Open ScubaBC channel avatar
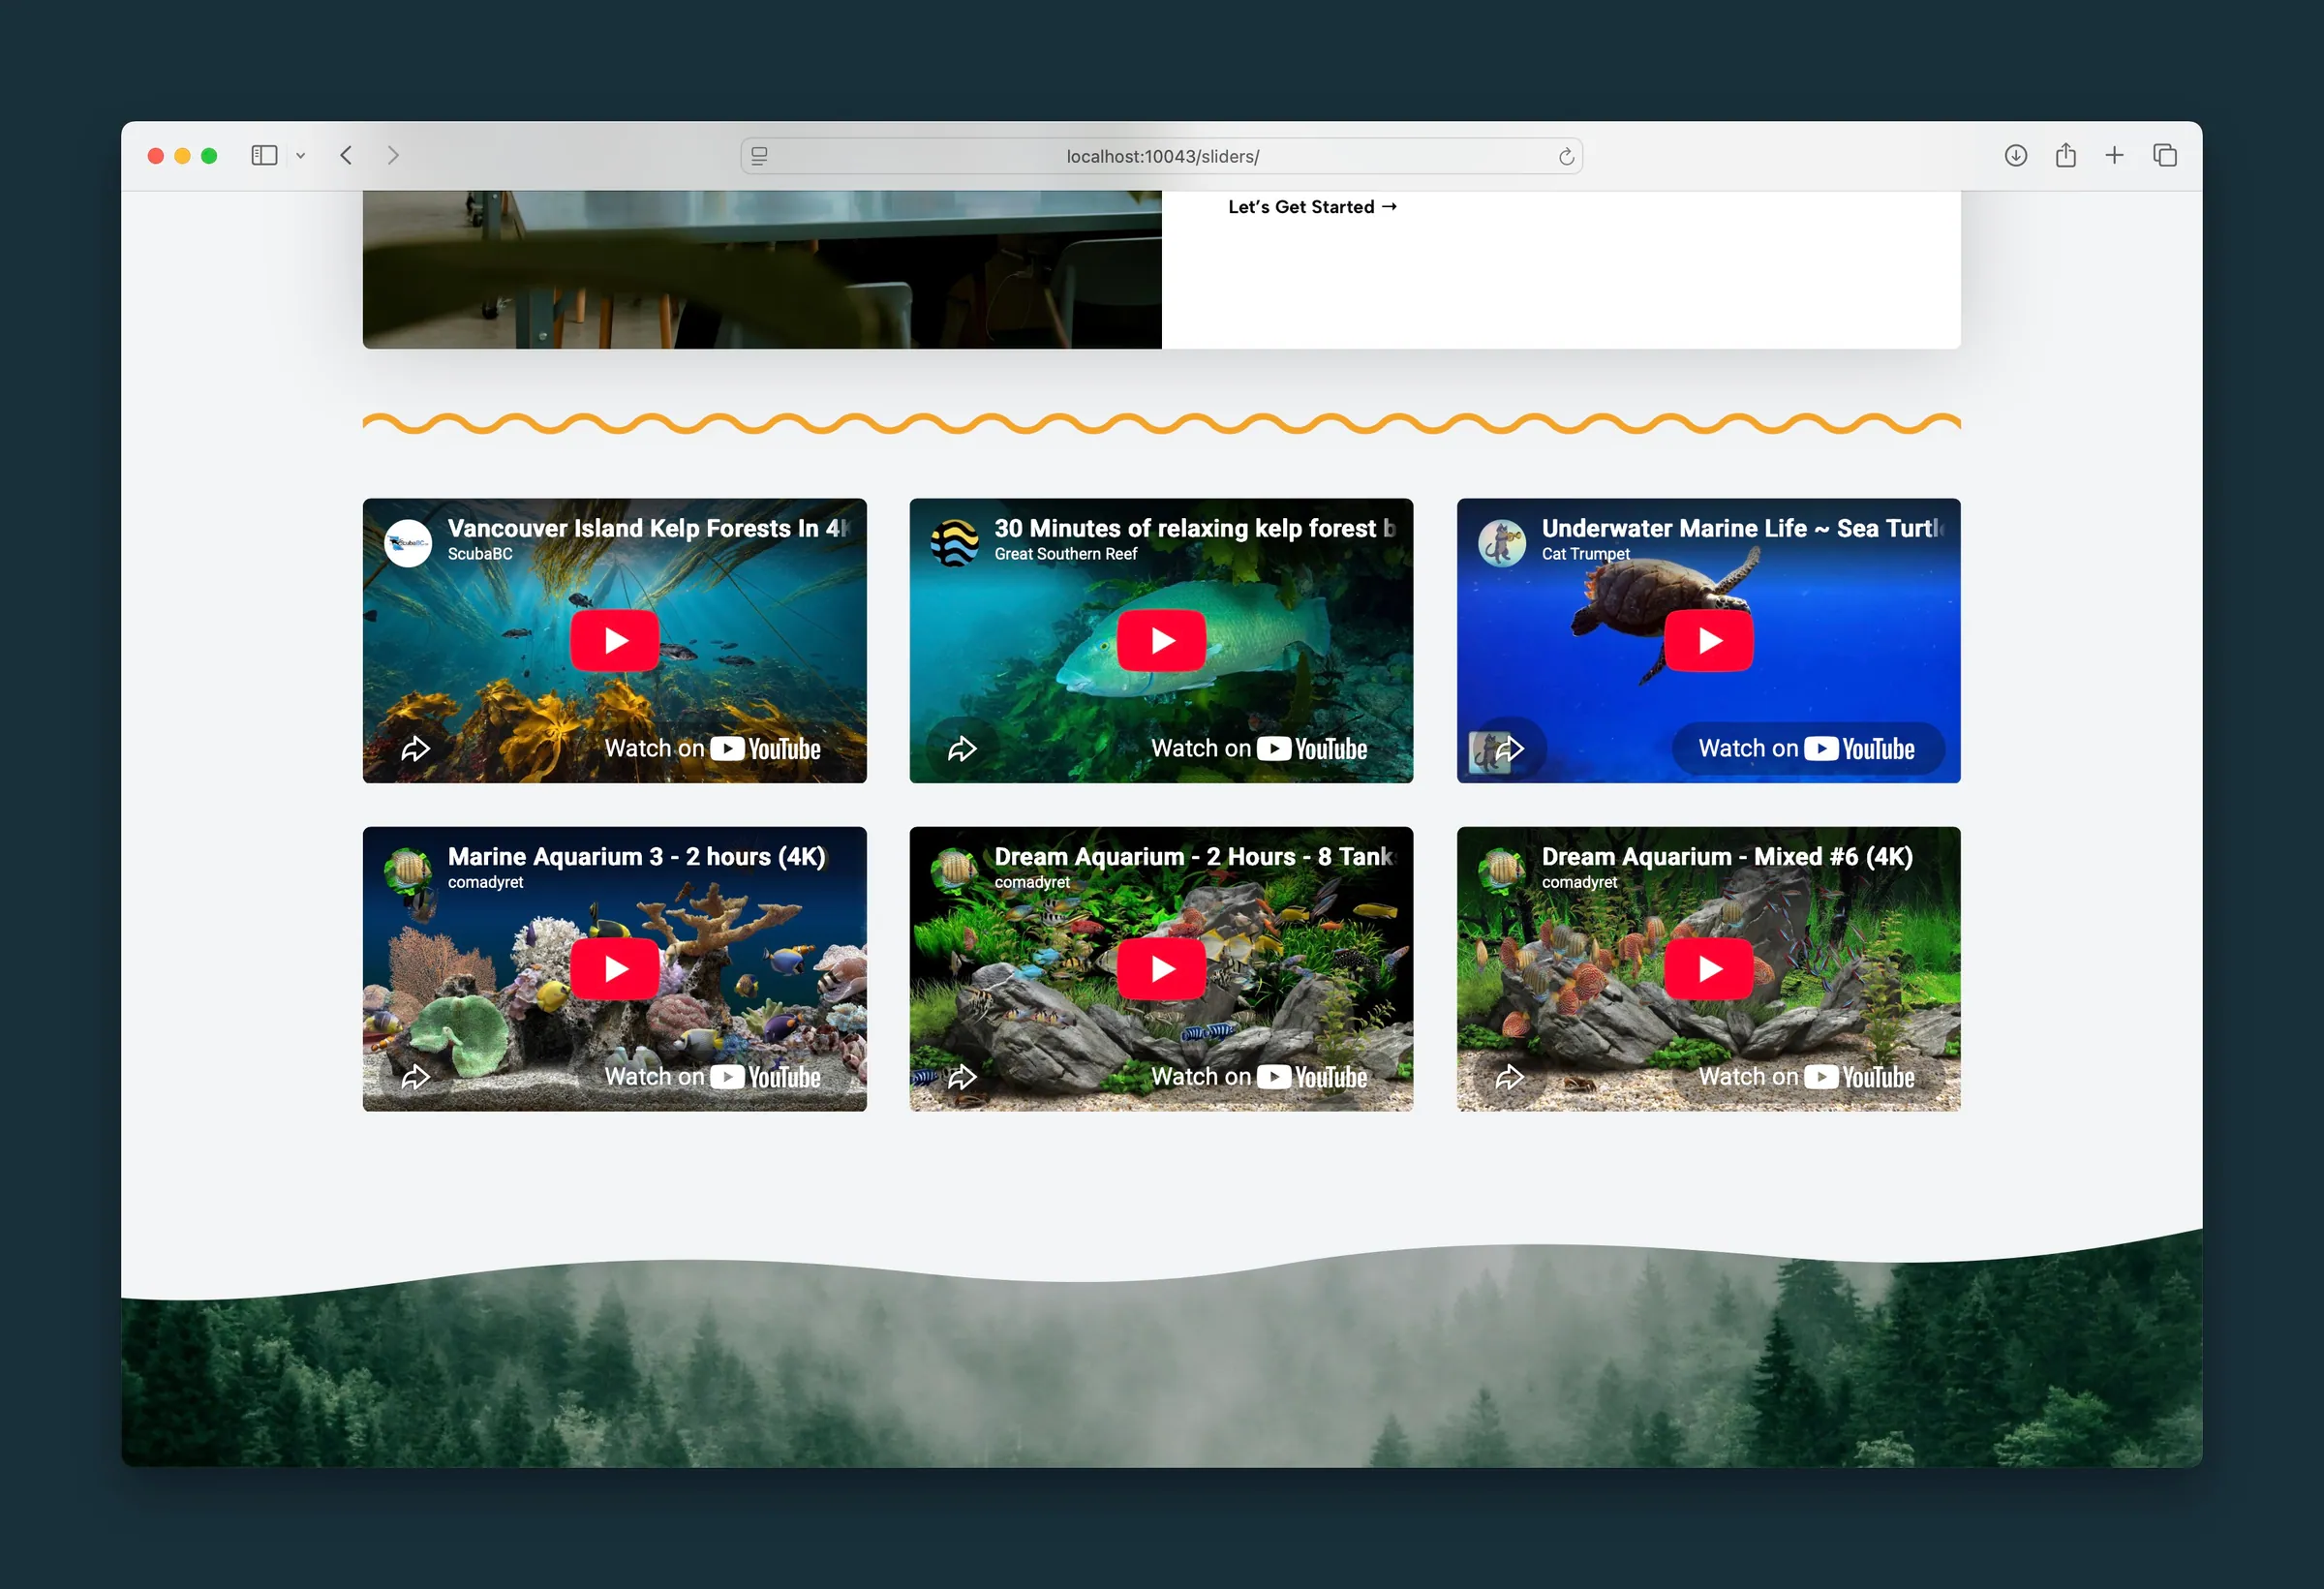2324x1589 pixels. point(408,543)
